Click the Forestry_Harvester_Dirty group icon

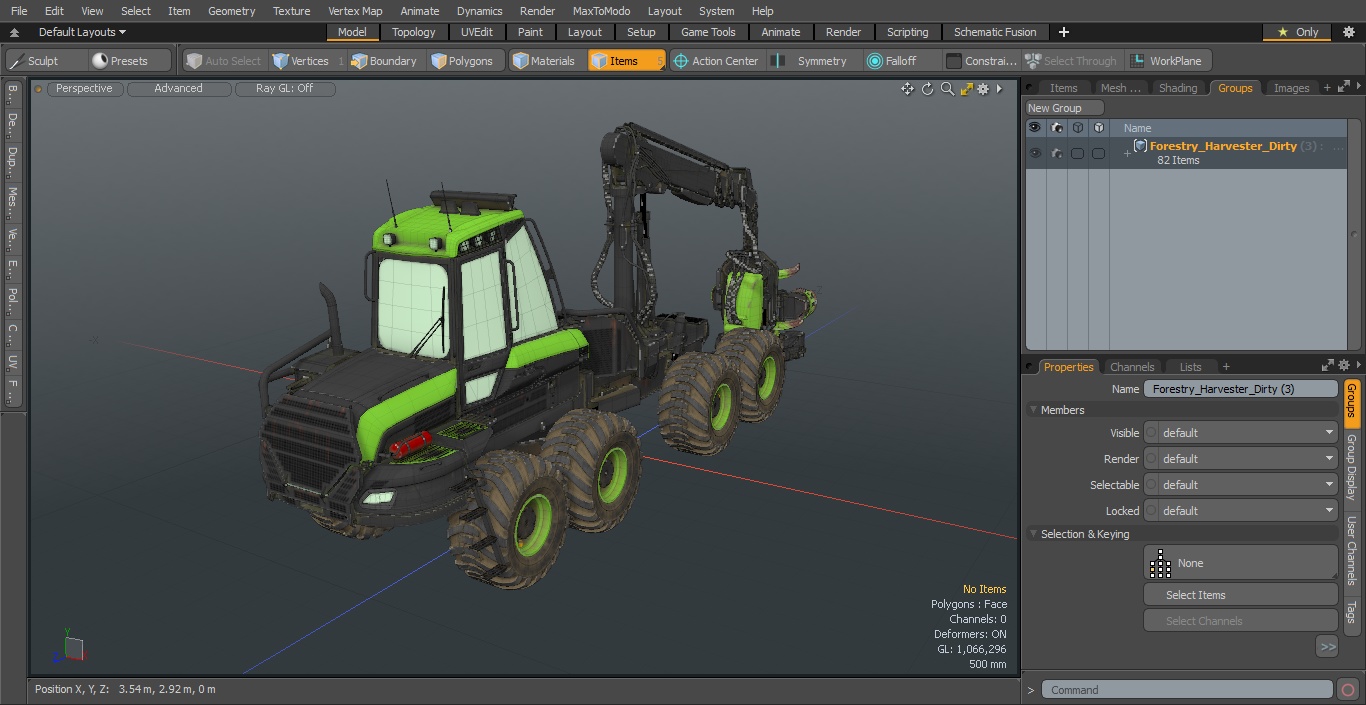pyautogui.click(x=1140, y=146)
